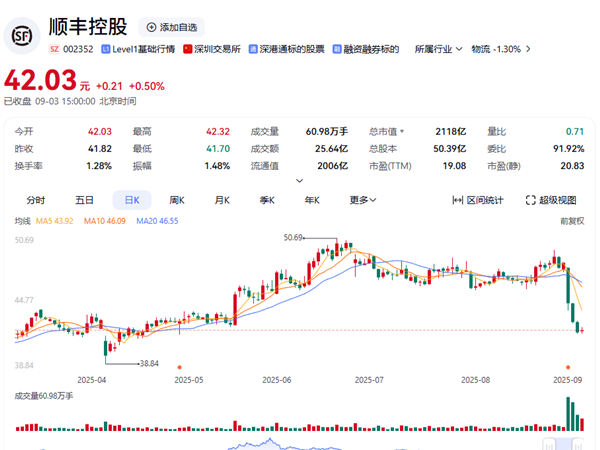Click orange event dot near 2025-05

click(x=179, y=367)
